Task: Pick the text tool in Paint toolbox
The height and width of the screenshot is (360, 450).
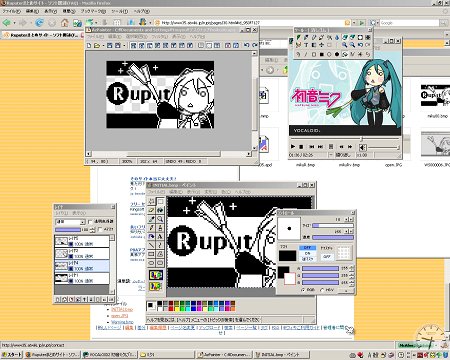Action: 160,236
